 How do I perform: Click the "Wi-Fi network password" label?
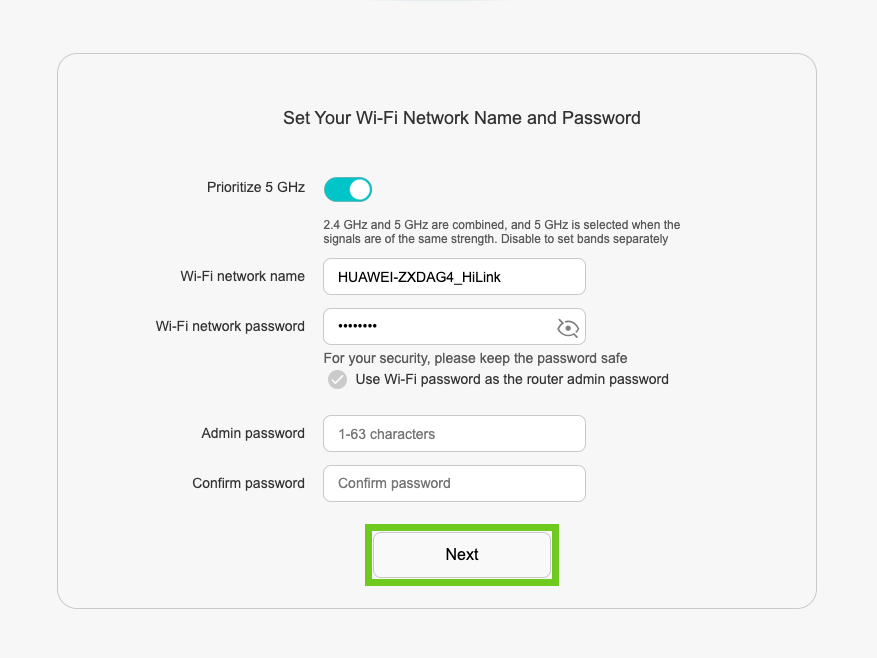coord(230,326)
